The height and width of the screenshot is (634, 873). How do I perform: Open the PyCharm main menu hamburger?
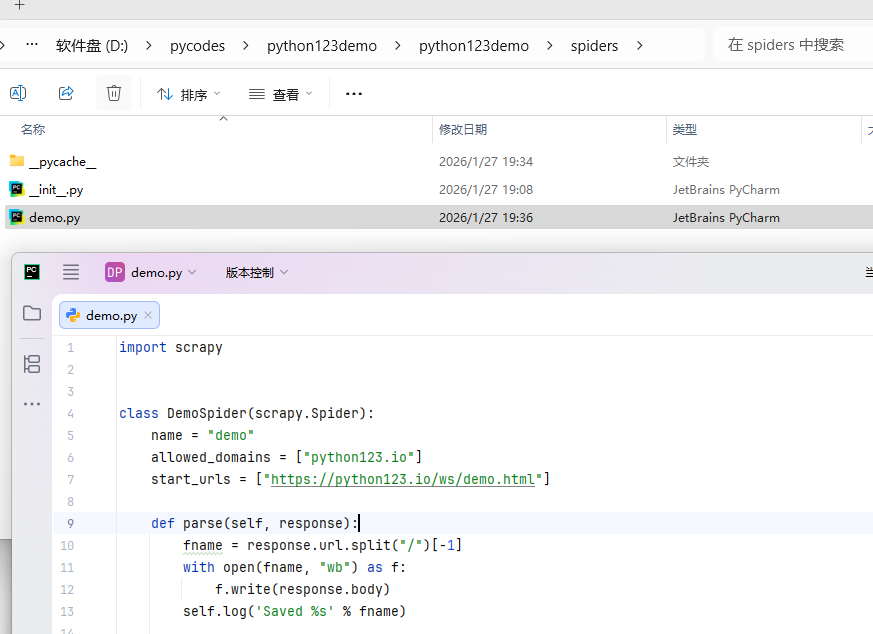pos(71,272)
